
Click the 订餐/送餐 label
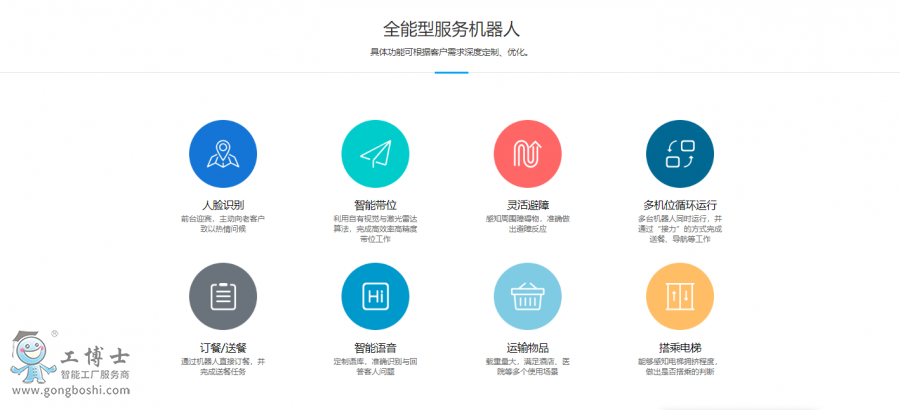[223, 348]
